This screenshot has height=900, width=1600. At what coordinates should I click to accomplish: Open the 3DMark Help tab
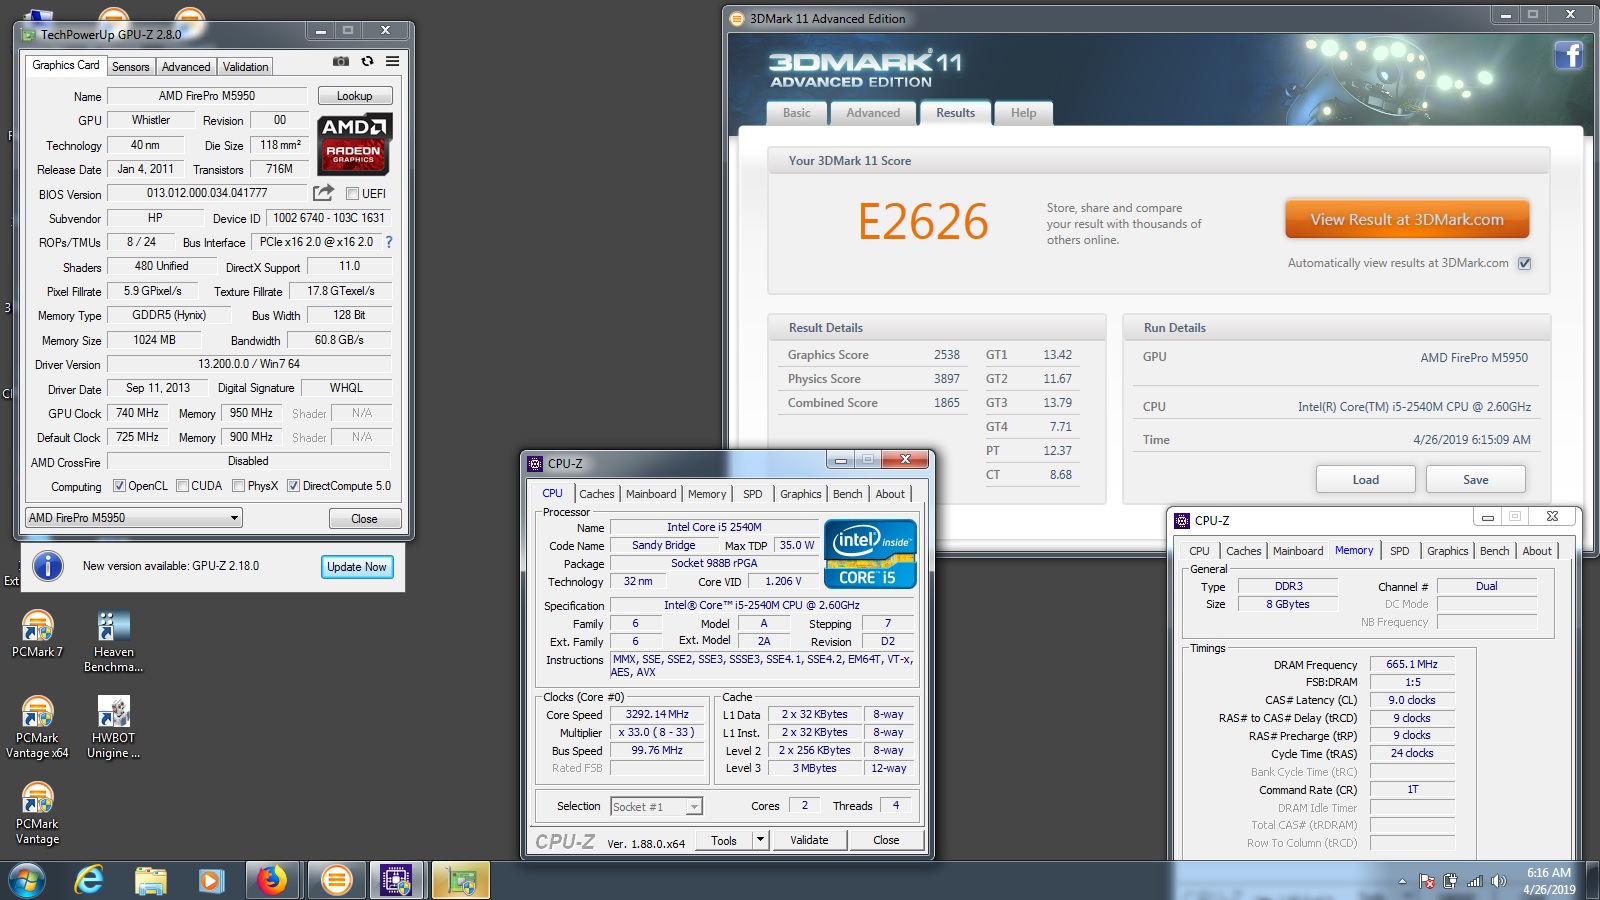pos(1023,113)
